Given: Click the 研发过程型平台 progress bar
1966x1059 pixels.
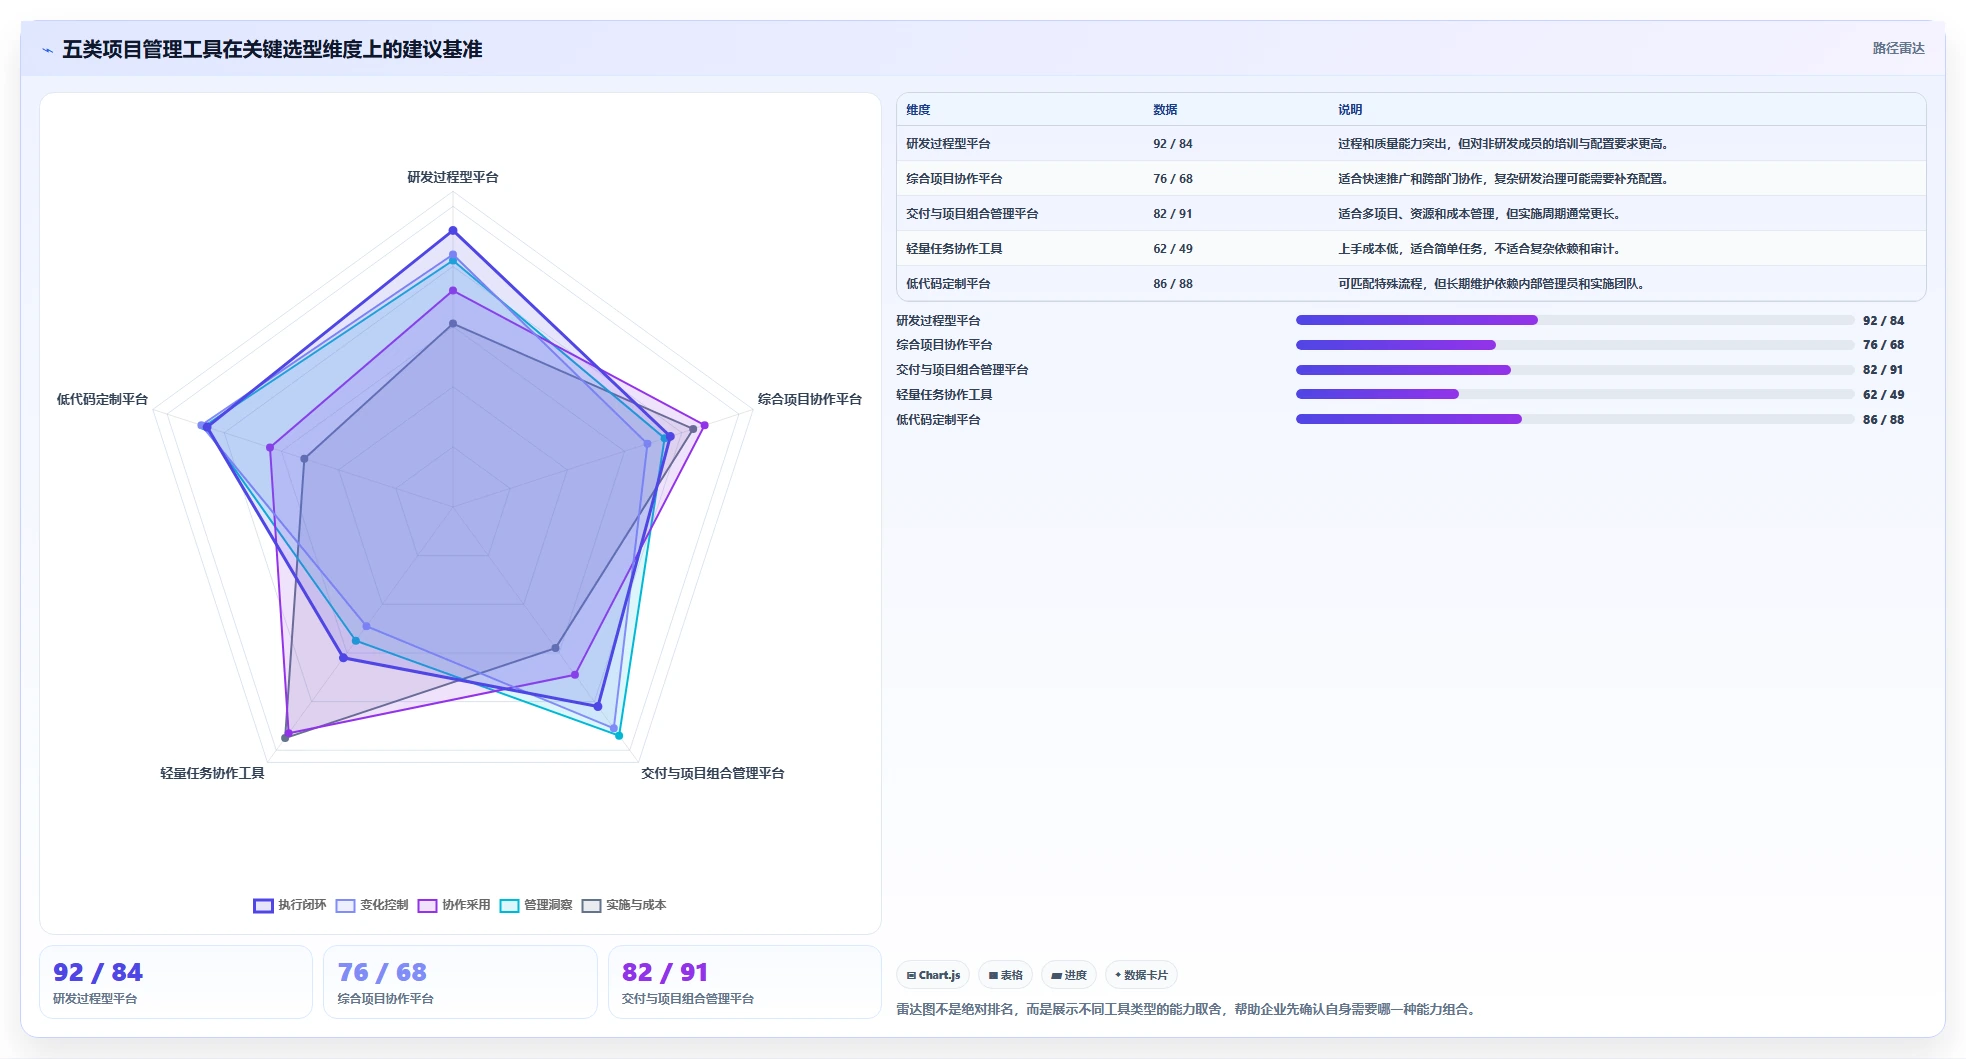Looking at the screenshot, I should click(x=1574, y=320).
